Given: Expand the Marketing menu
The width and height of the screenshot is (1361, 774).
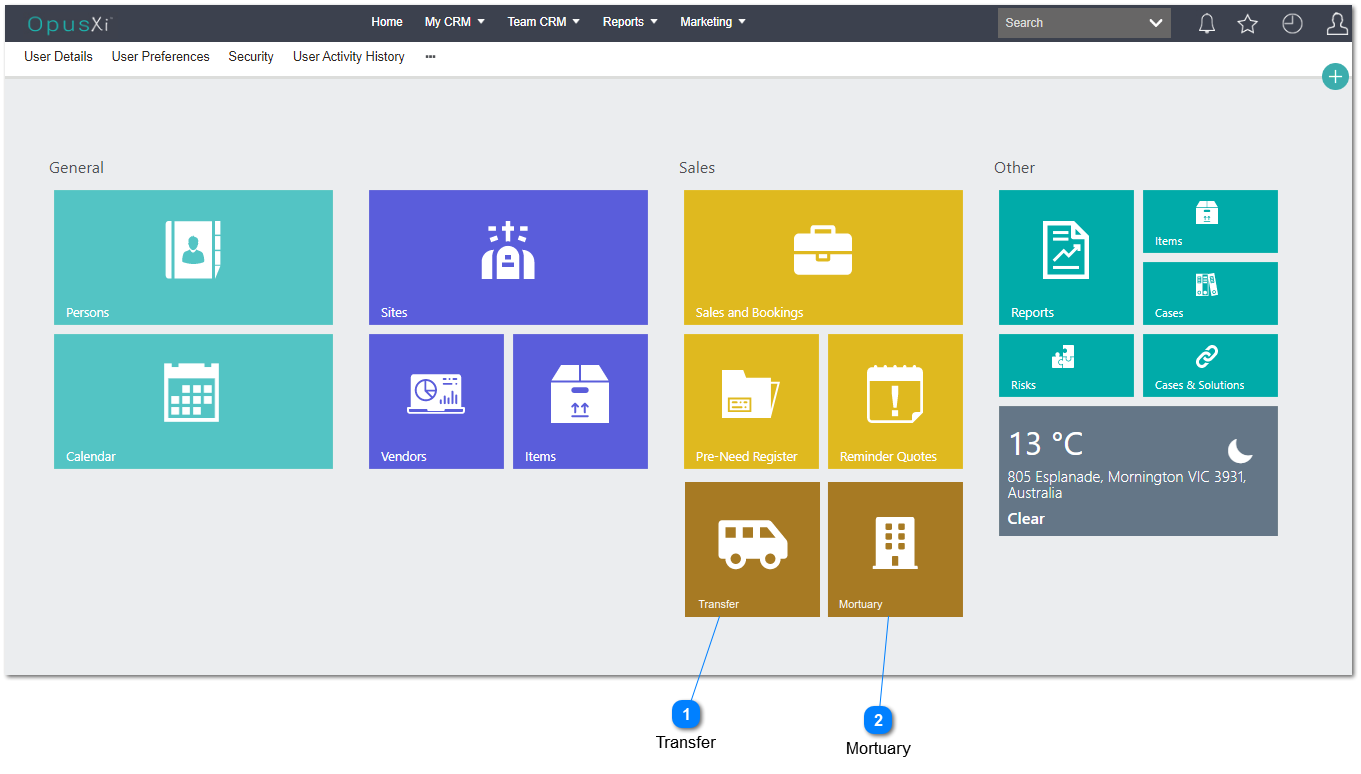Looking at the screenshot, I should (x=712, y=22).
